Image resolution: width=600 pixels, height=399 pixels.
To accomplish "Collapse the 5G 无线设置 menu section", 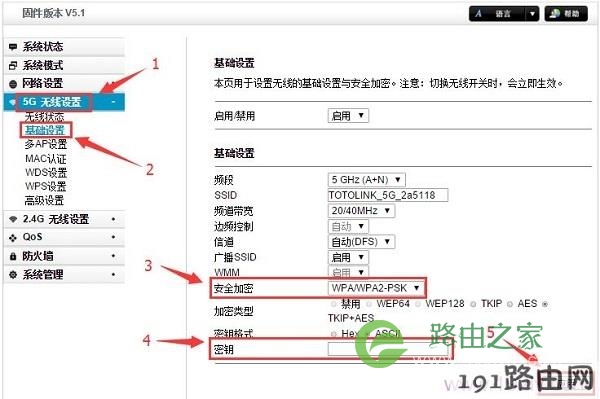I will point(113,102).
